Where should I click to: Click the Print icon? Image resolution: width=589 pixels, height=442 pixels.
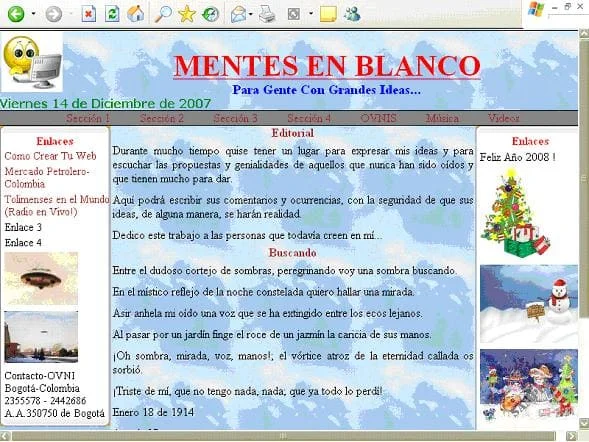tap(267, 14)
